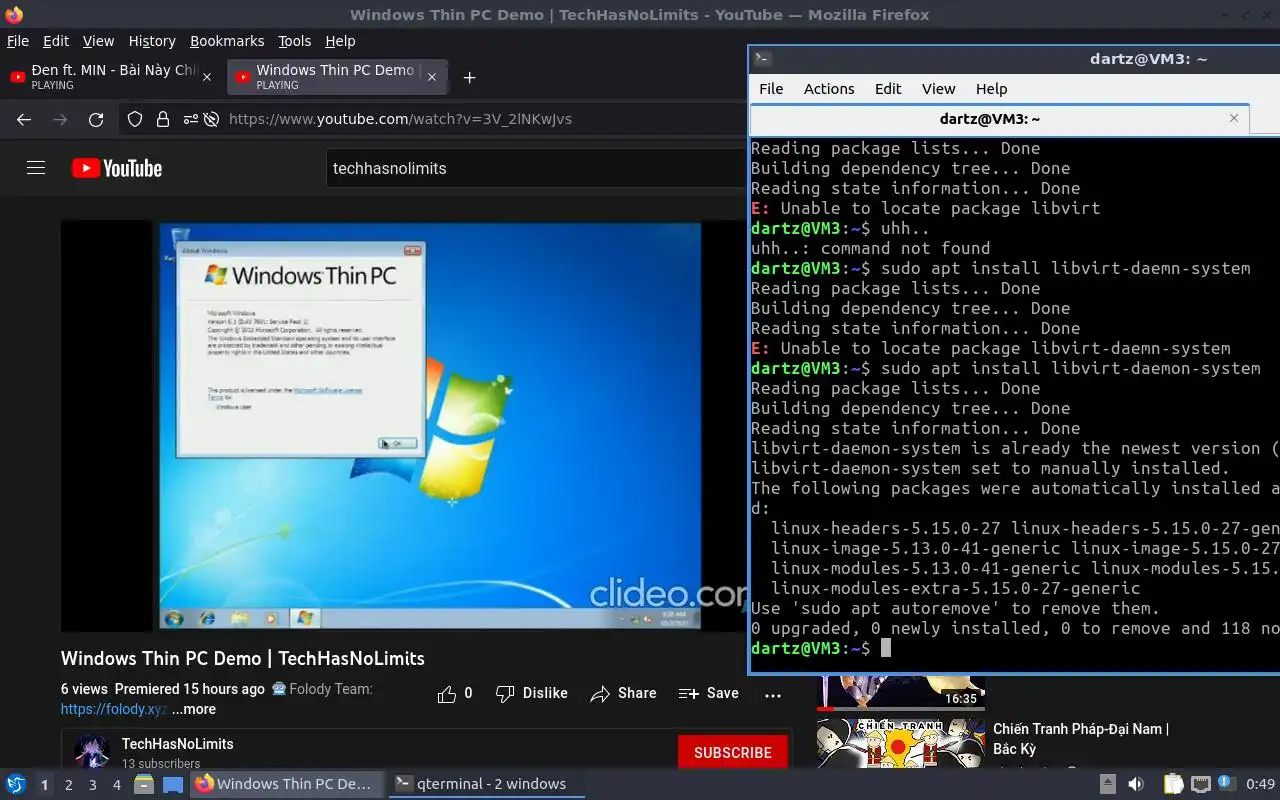The width and height of the screenshot is (1280, 800).
Task: Subscribe to TechHasNoLimits channel
Action: [733, 752]
